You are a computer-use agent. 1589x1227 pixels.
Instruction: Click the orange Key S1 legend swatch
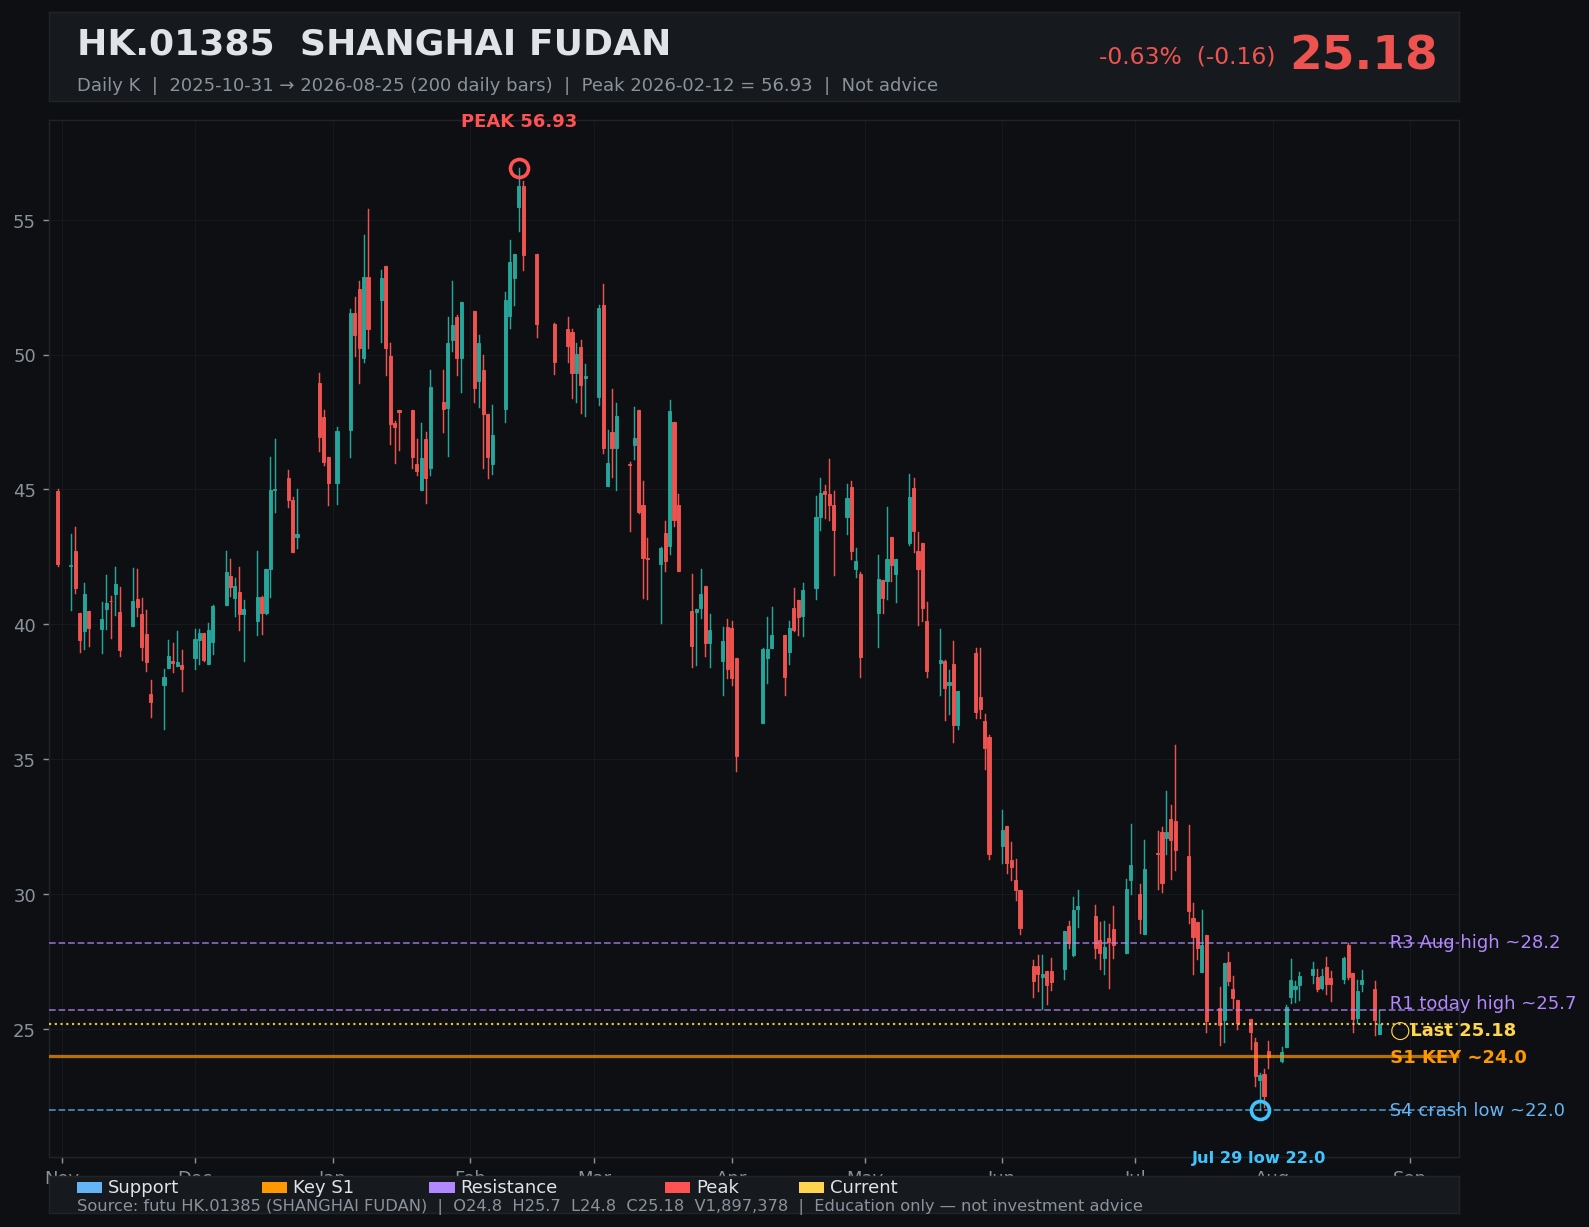click(x=274, y=1187)
